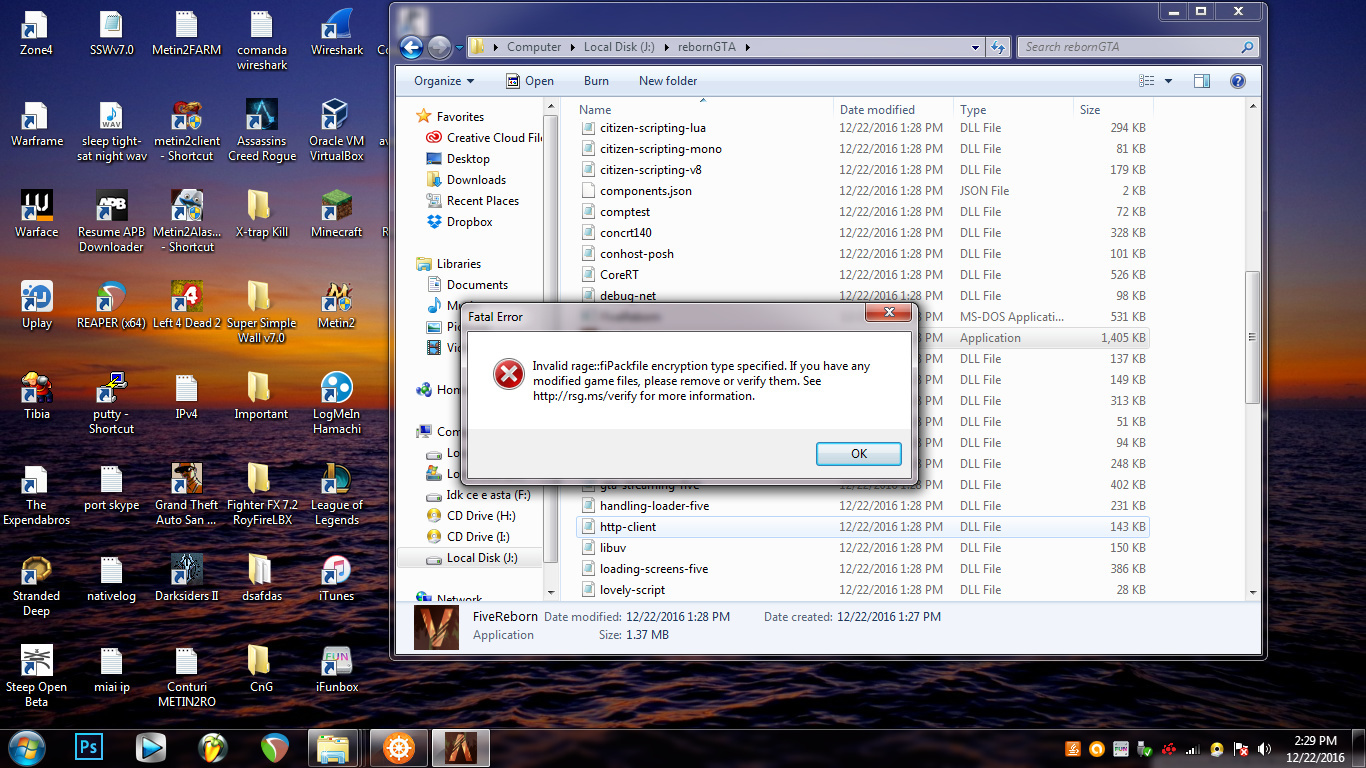1366x768 pixels.
Task: Click Explorer's refresh button beside the address bar
Action: [x=997, y=47]
